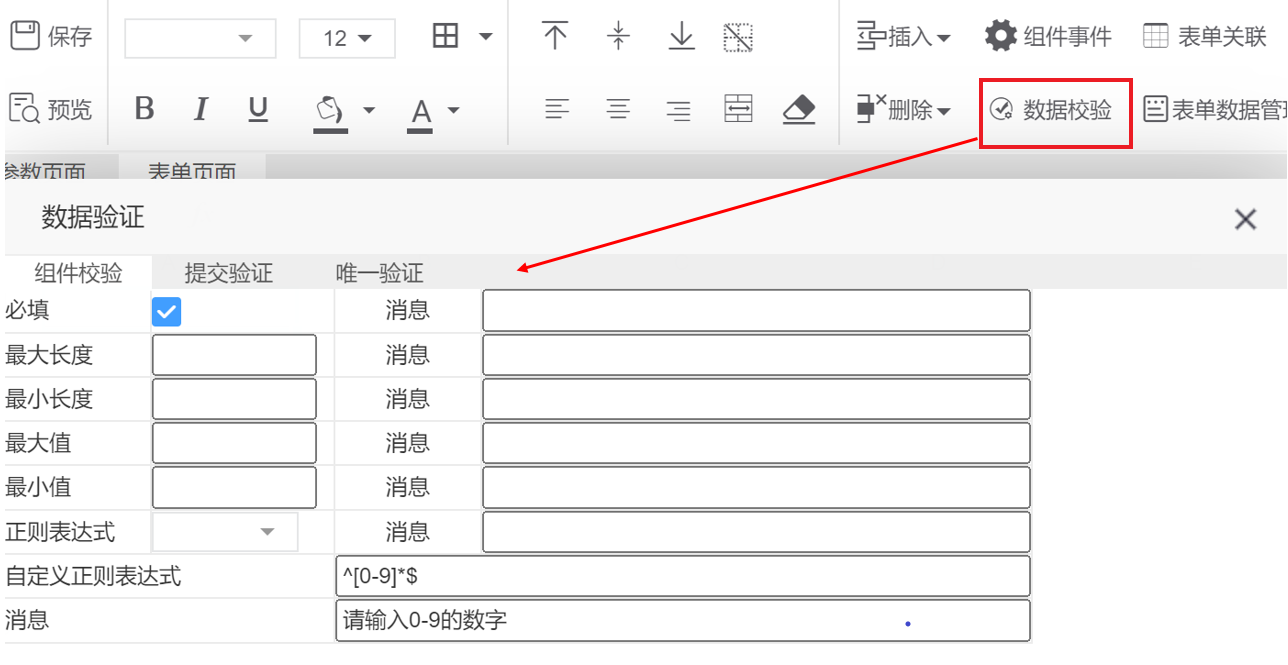
Task: Click the 最小长度 message input field
Action: coord(756,399)
